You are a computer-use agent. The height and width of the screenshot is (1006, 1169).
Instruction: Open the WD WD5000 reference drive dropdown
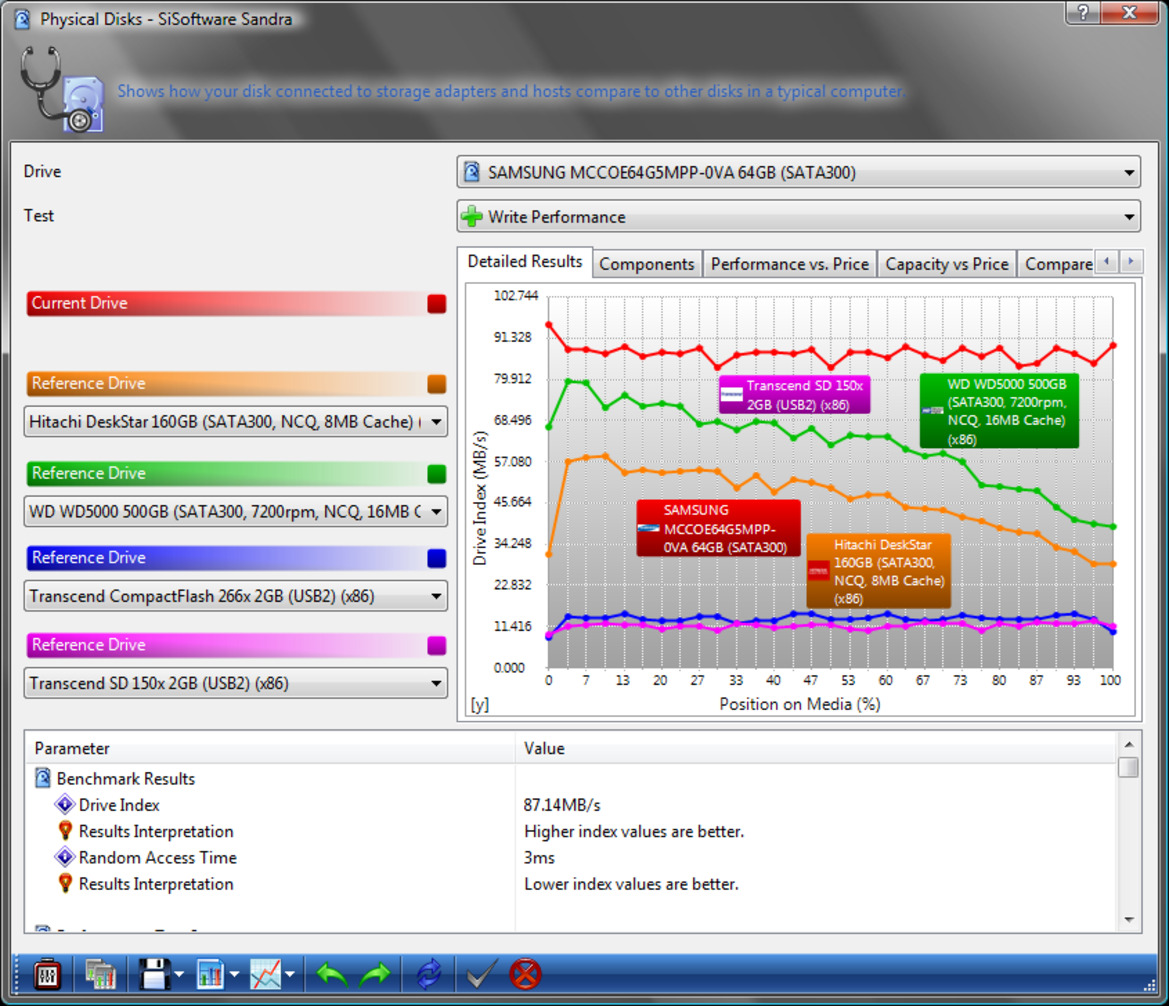pos(236,512)
